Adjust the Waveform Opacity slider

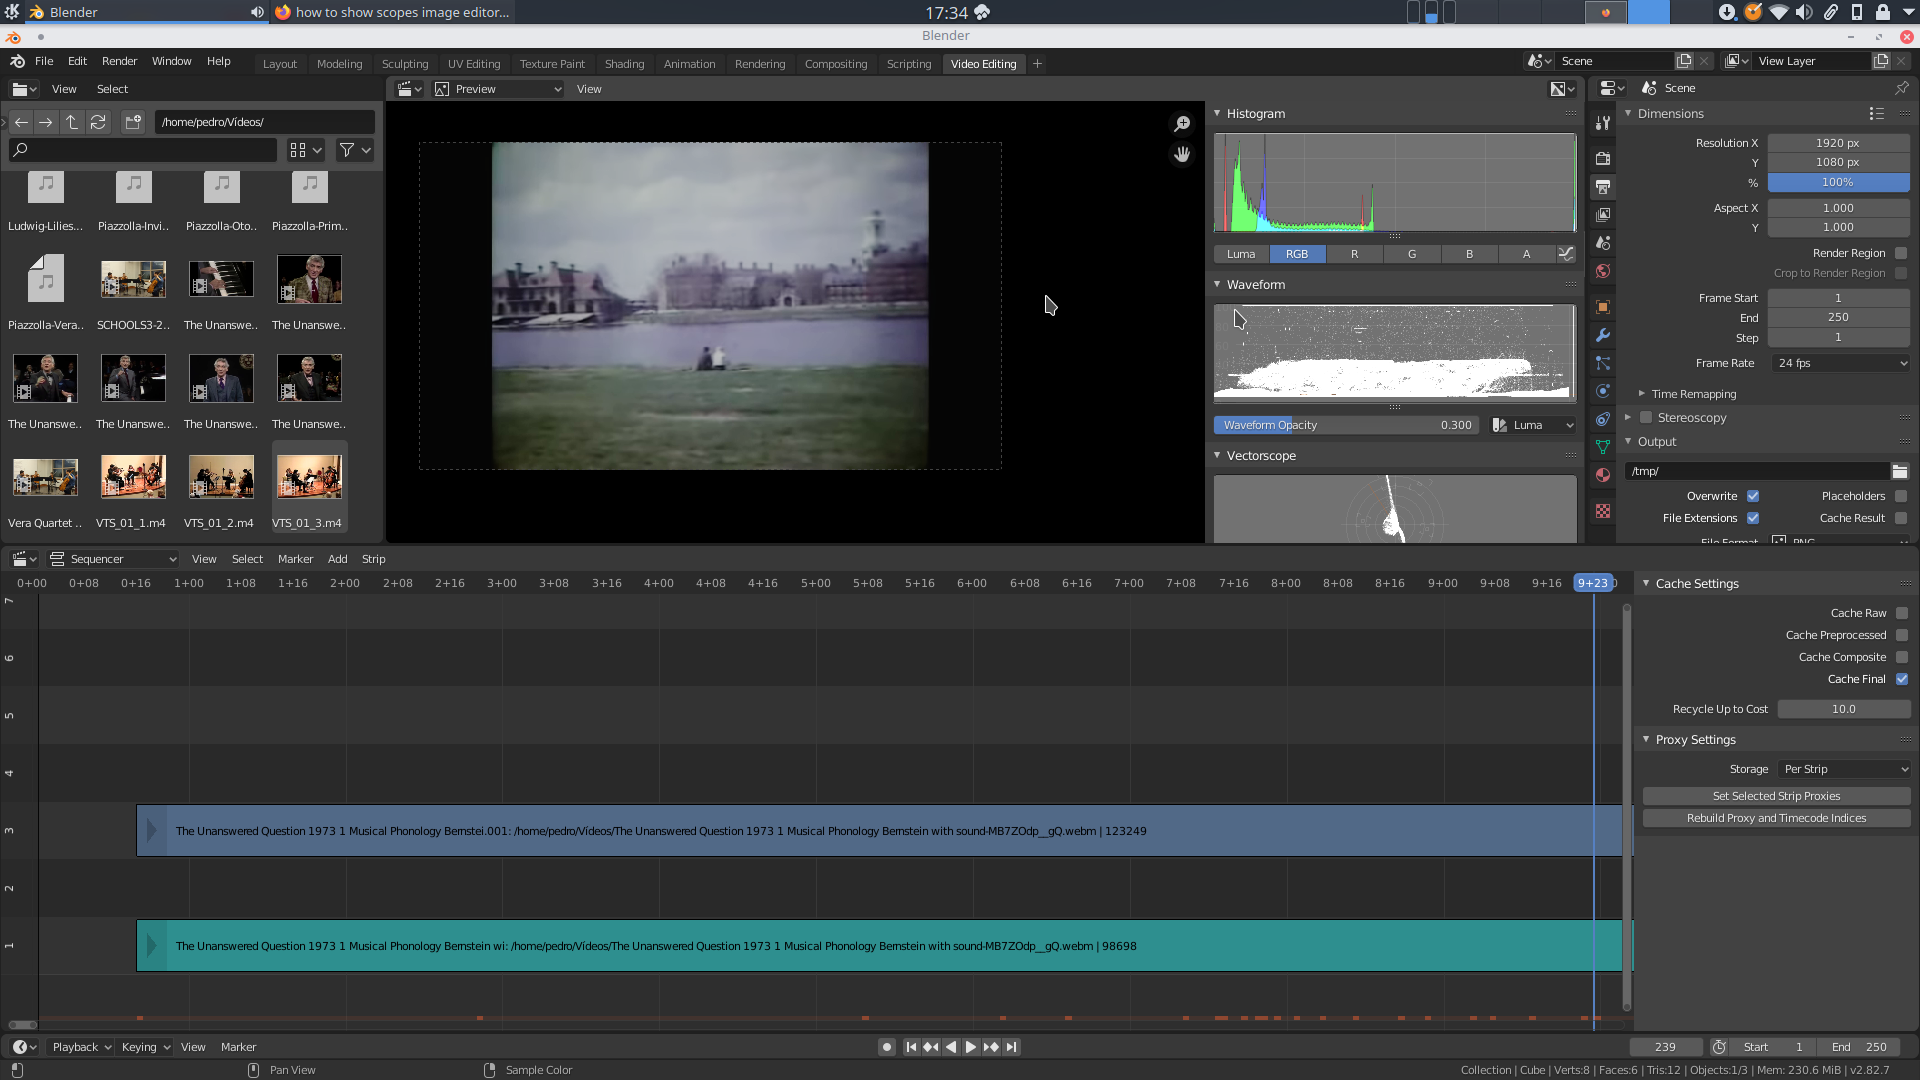coord(1345,425)
